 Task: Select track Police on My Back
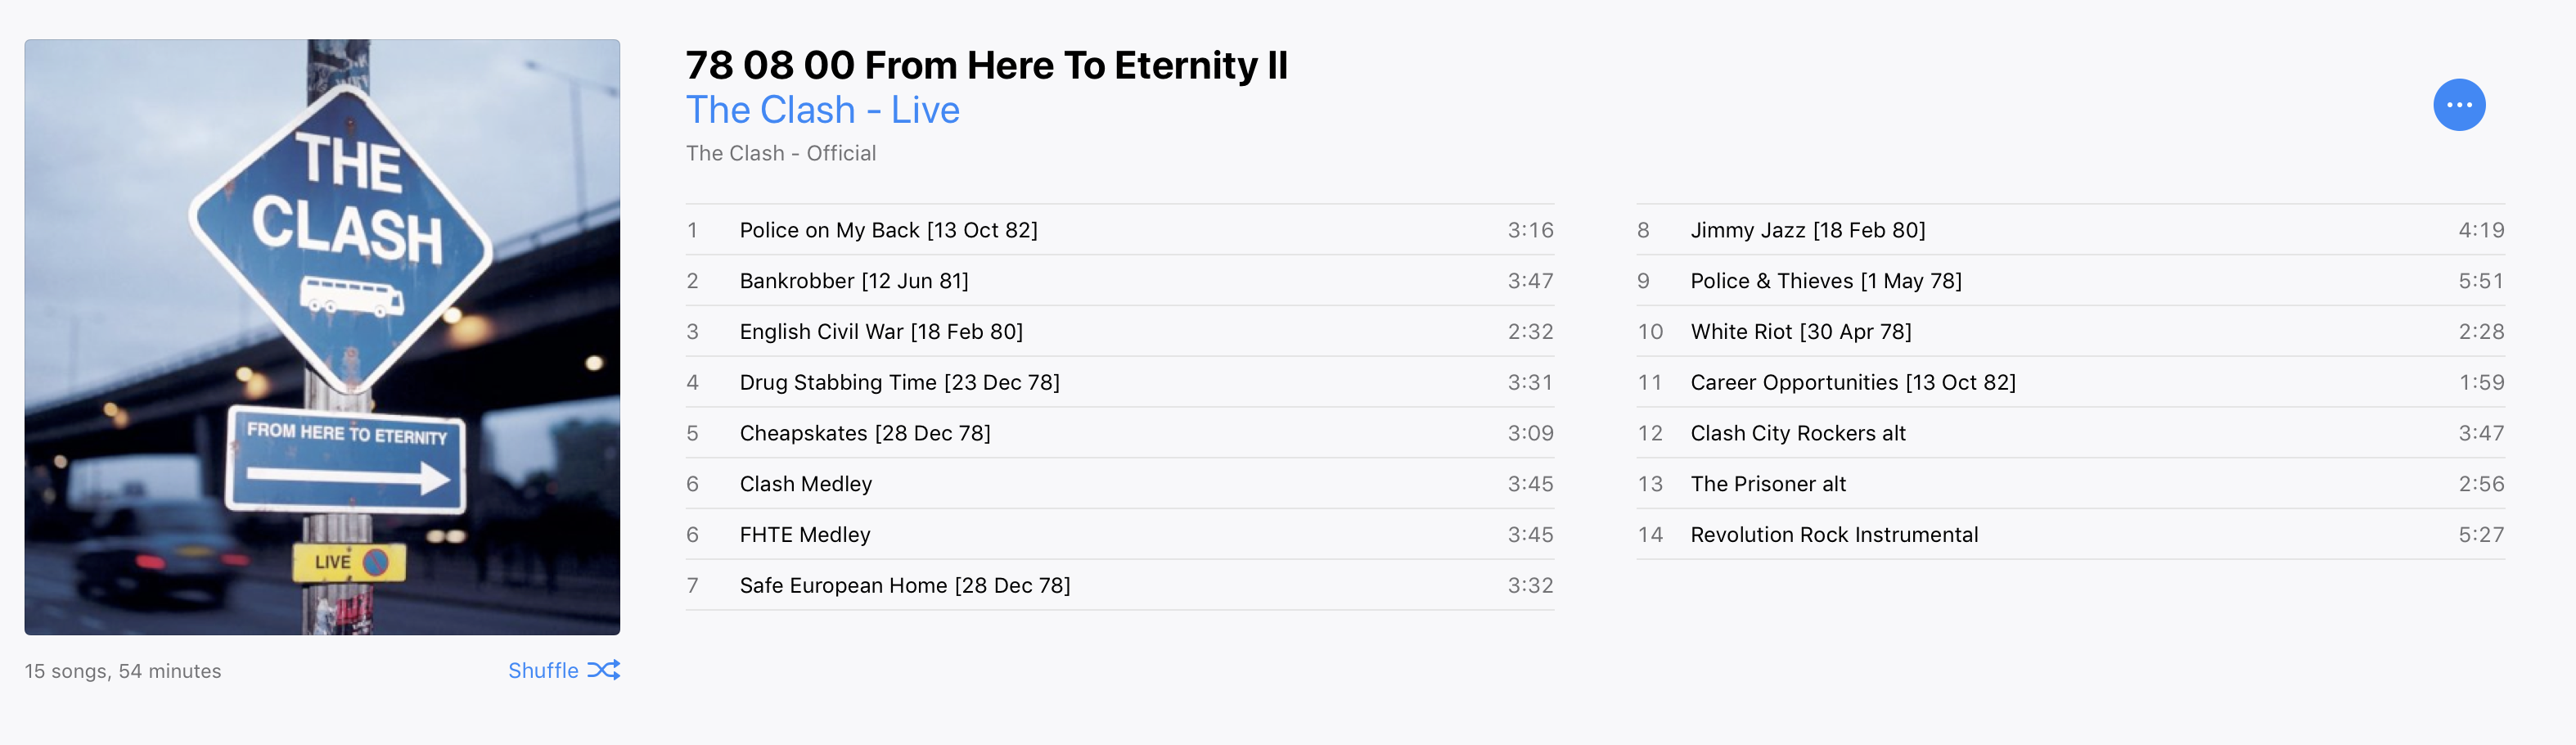pyautogui.click(x=1119, y=230)
